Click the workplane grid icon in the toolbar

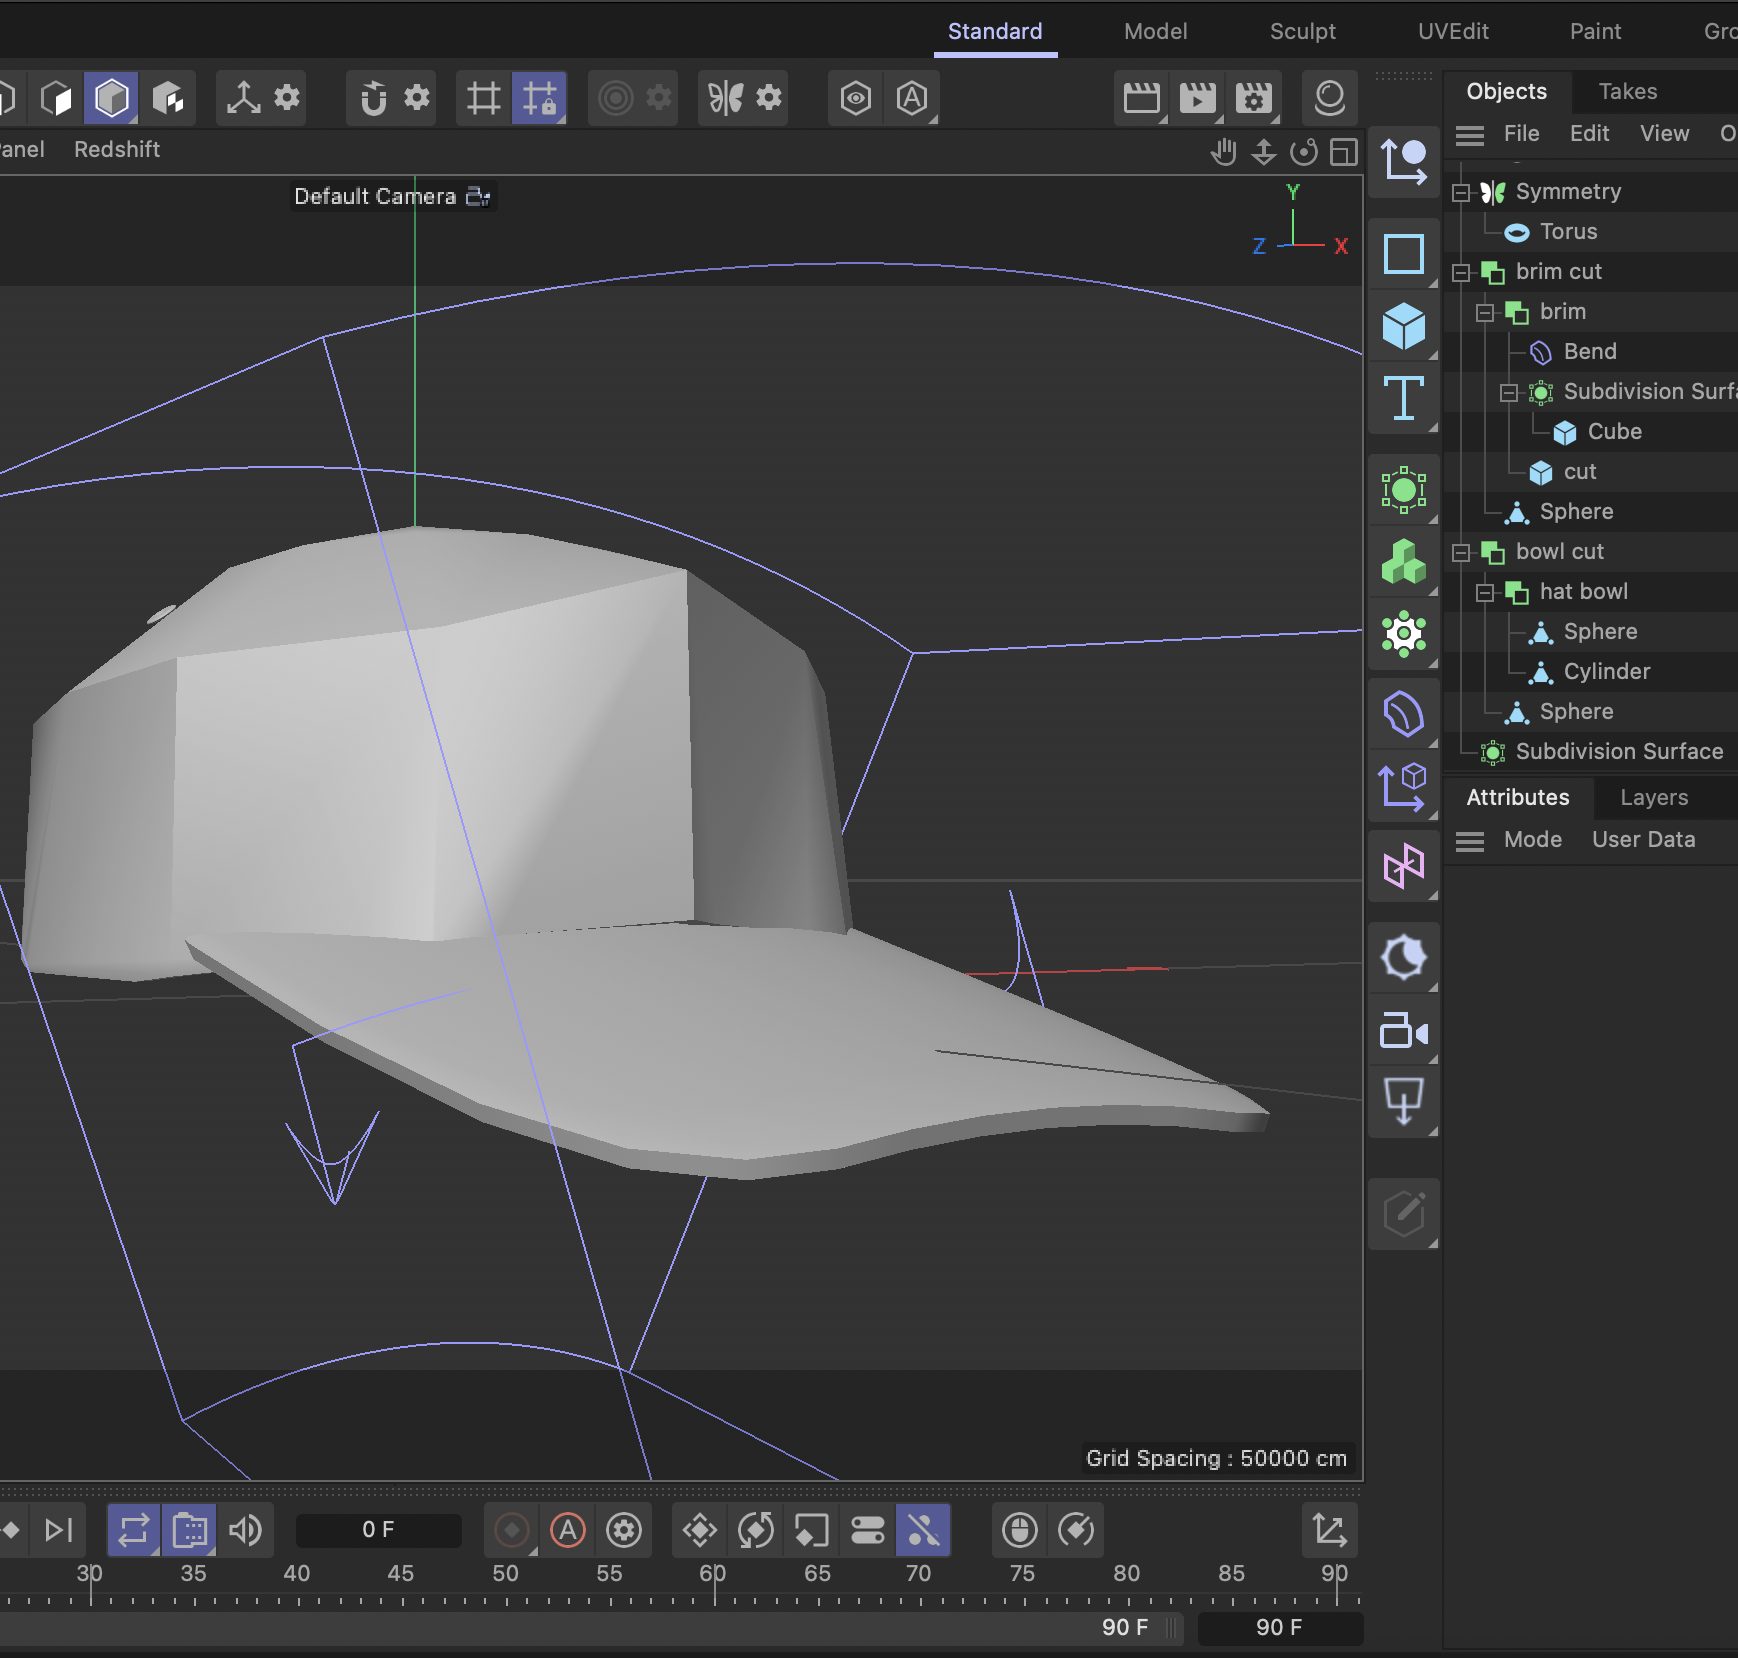click(483, 97)
